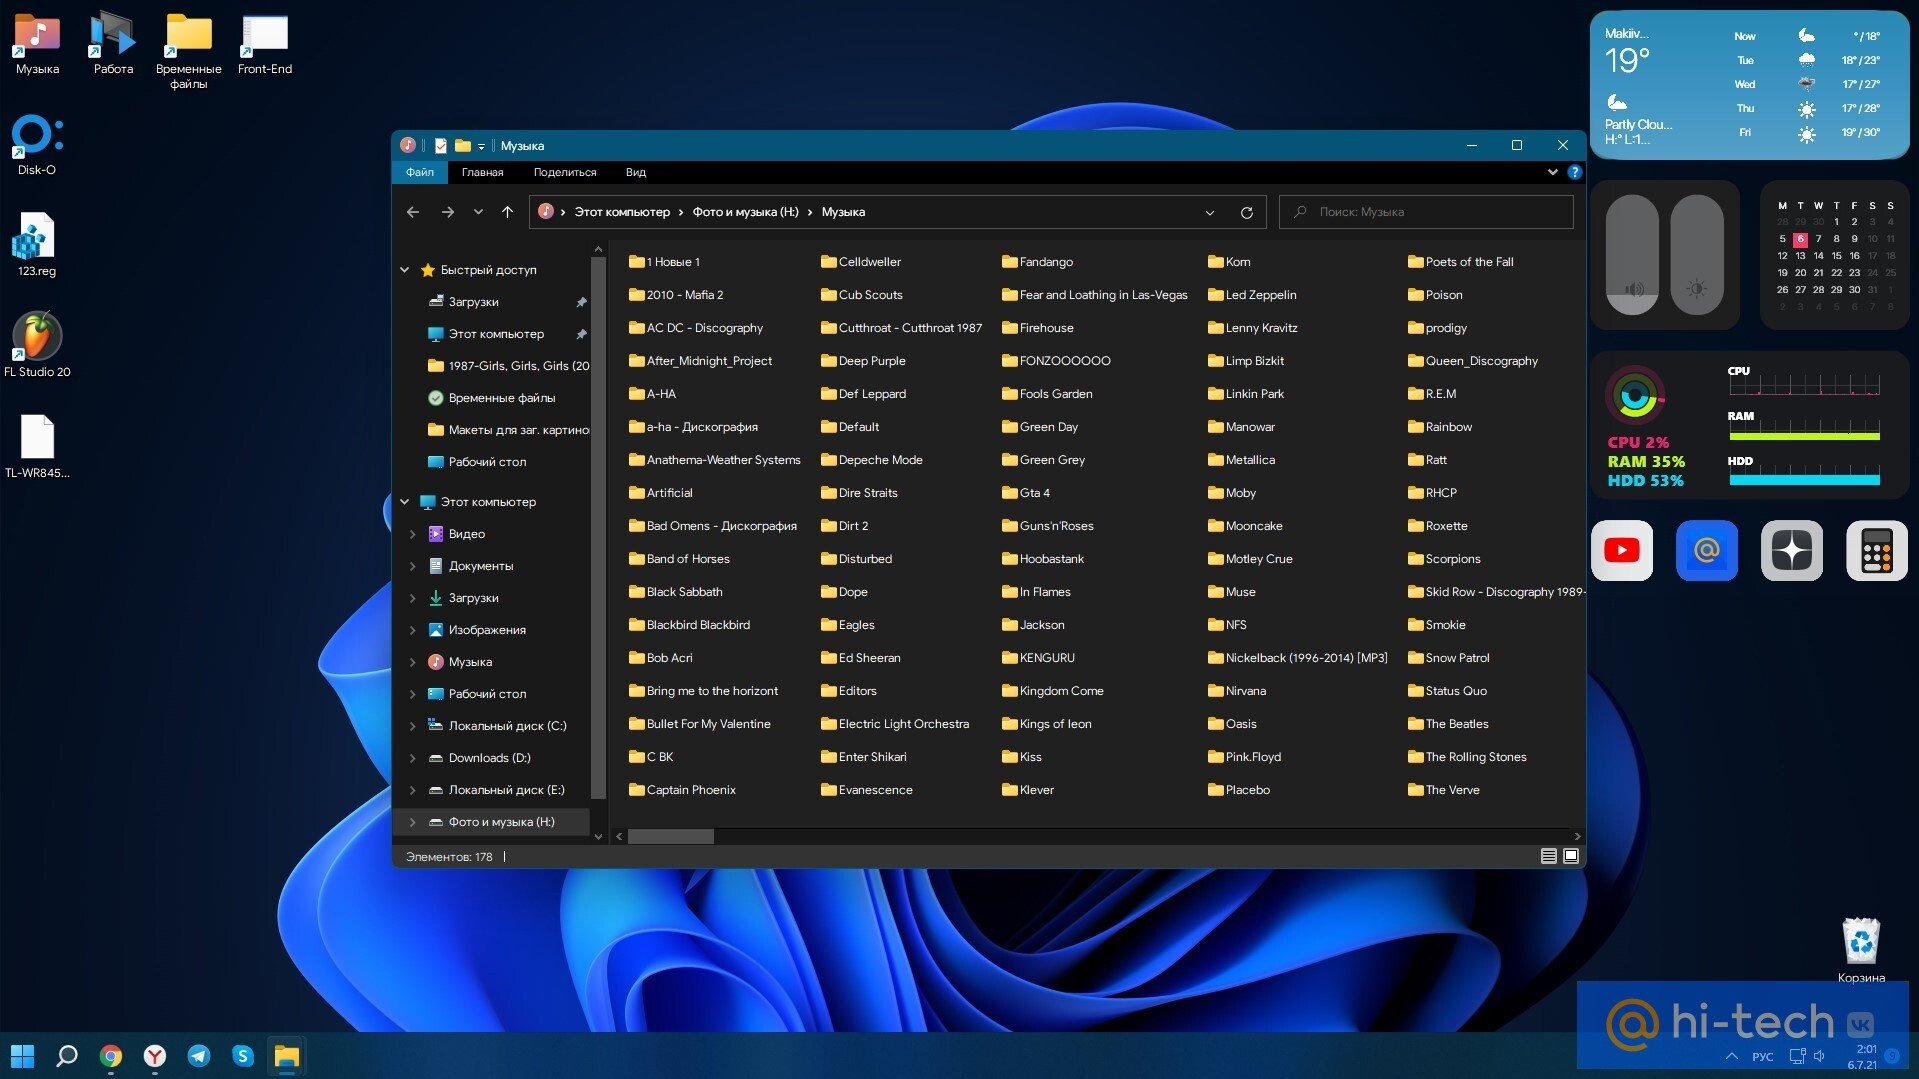Open the Customize Quick Access Toolbar dropdown
Viewport: 1919px width, 1079px height.
(481, 146)
